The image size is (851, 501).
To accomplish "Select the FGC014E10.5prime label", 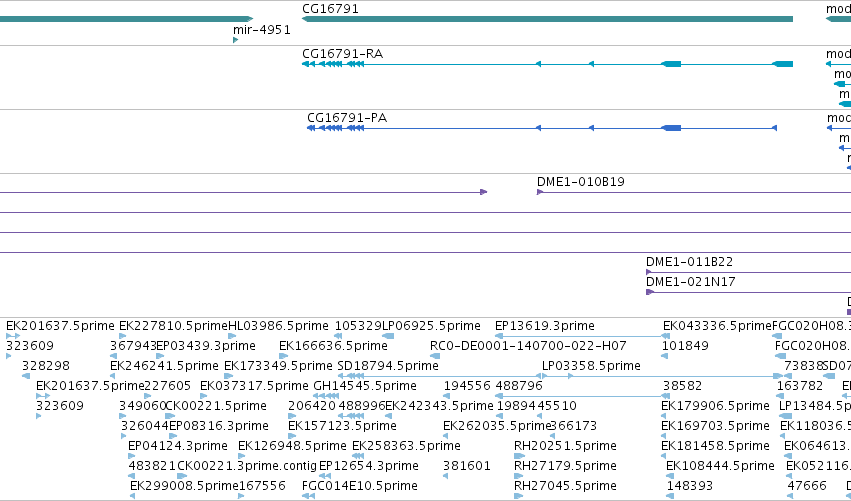I will pos(359,486).
